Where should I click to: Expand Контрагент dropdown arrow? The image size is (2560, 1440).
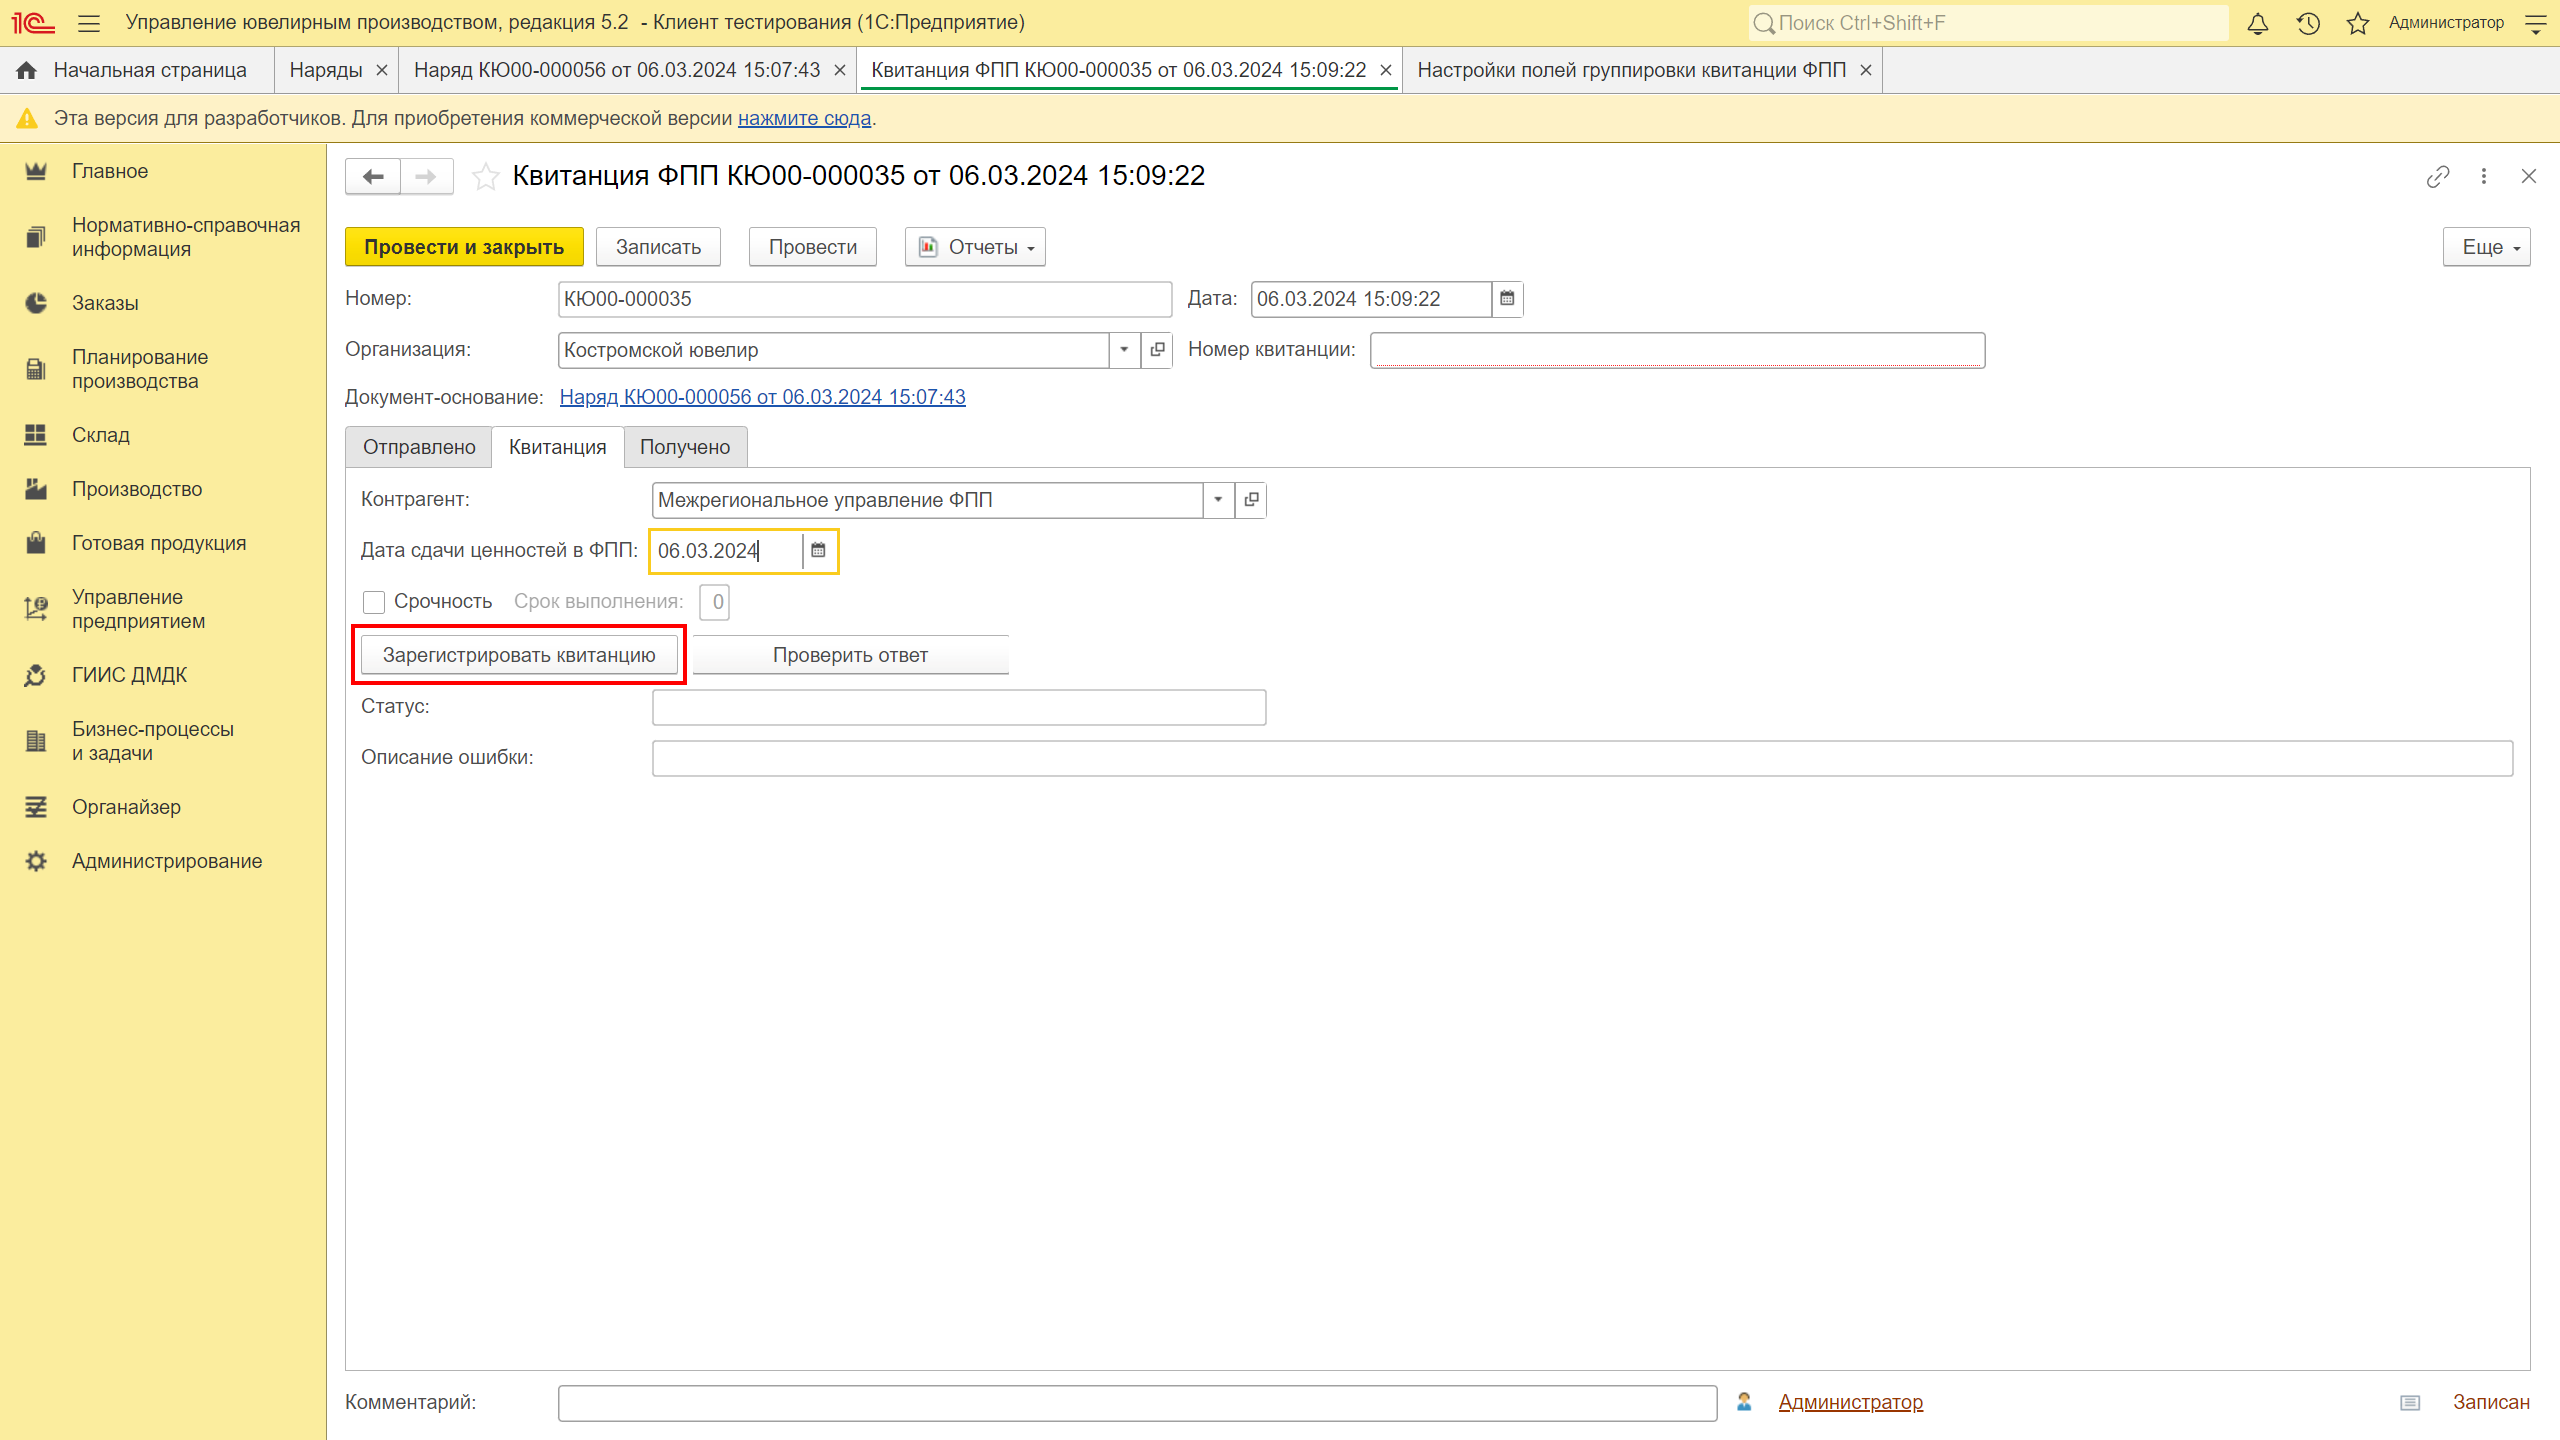pos(1218,500)
